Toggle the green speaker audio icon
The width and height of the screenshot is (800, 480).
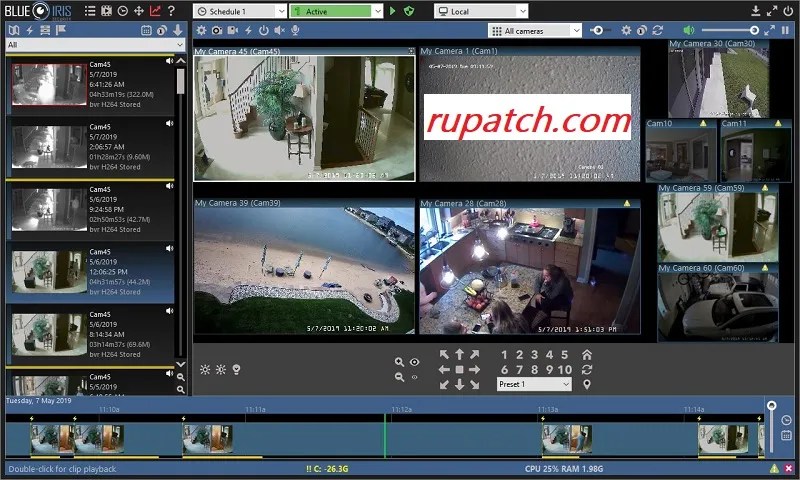tap(689, 31)
